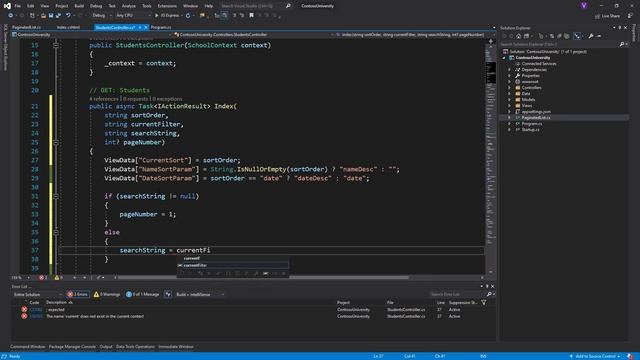This screenshot has height=360, width=640.
Task: Click the Undo toolbar icon
Action: pyautogui.click(x=68, y=16)
